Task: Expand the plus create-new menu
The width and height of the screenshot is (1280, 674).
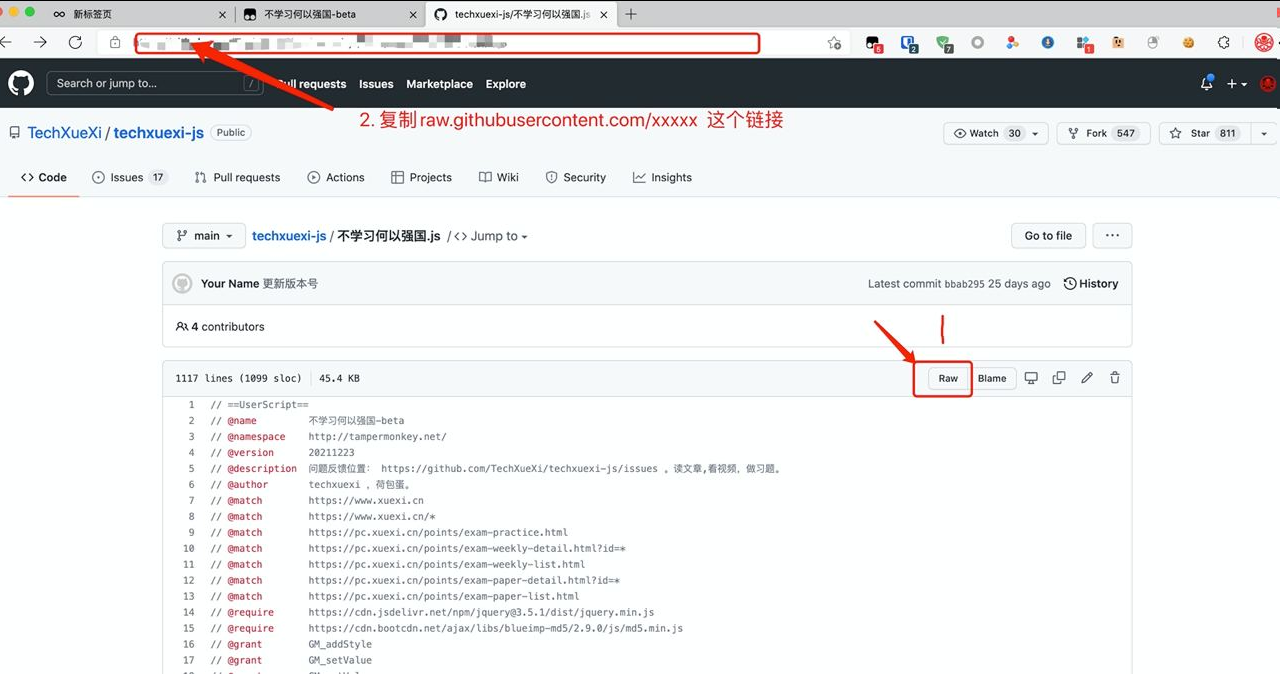Action: [x=1237, y=84]
